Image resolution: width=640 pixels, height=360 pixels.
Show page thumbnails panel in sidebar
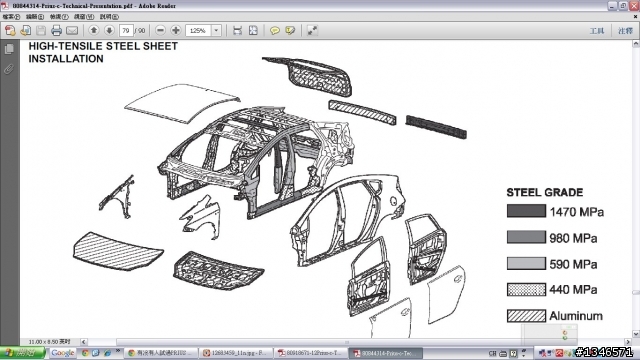9,49
